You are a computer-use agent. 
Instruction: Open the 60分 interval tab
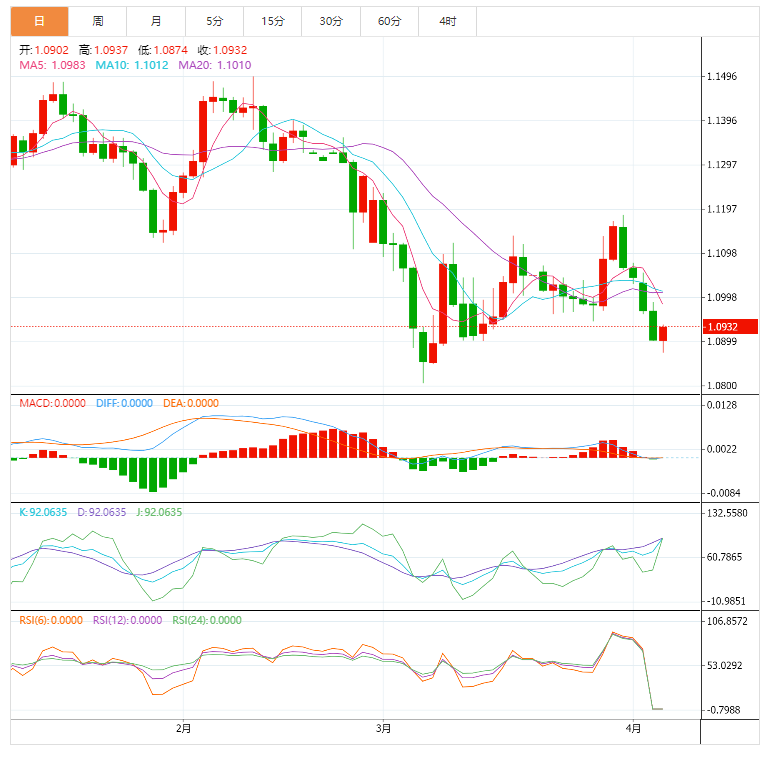(x=389, y=22)
